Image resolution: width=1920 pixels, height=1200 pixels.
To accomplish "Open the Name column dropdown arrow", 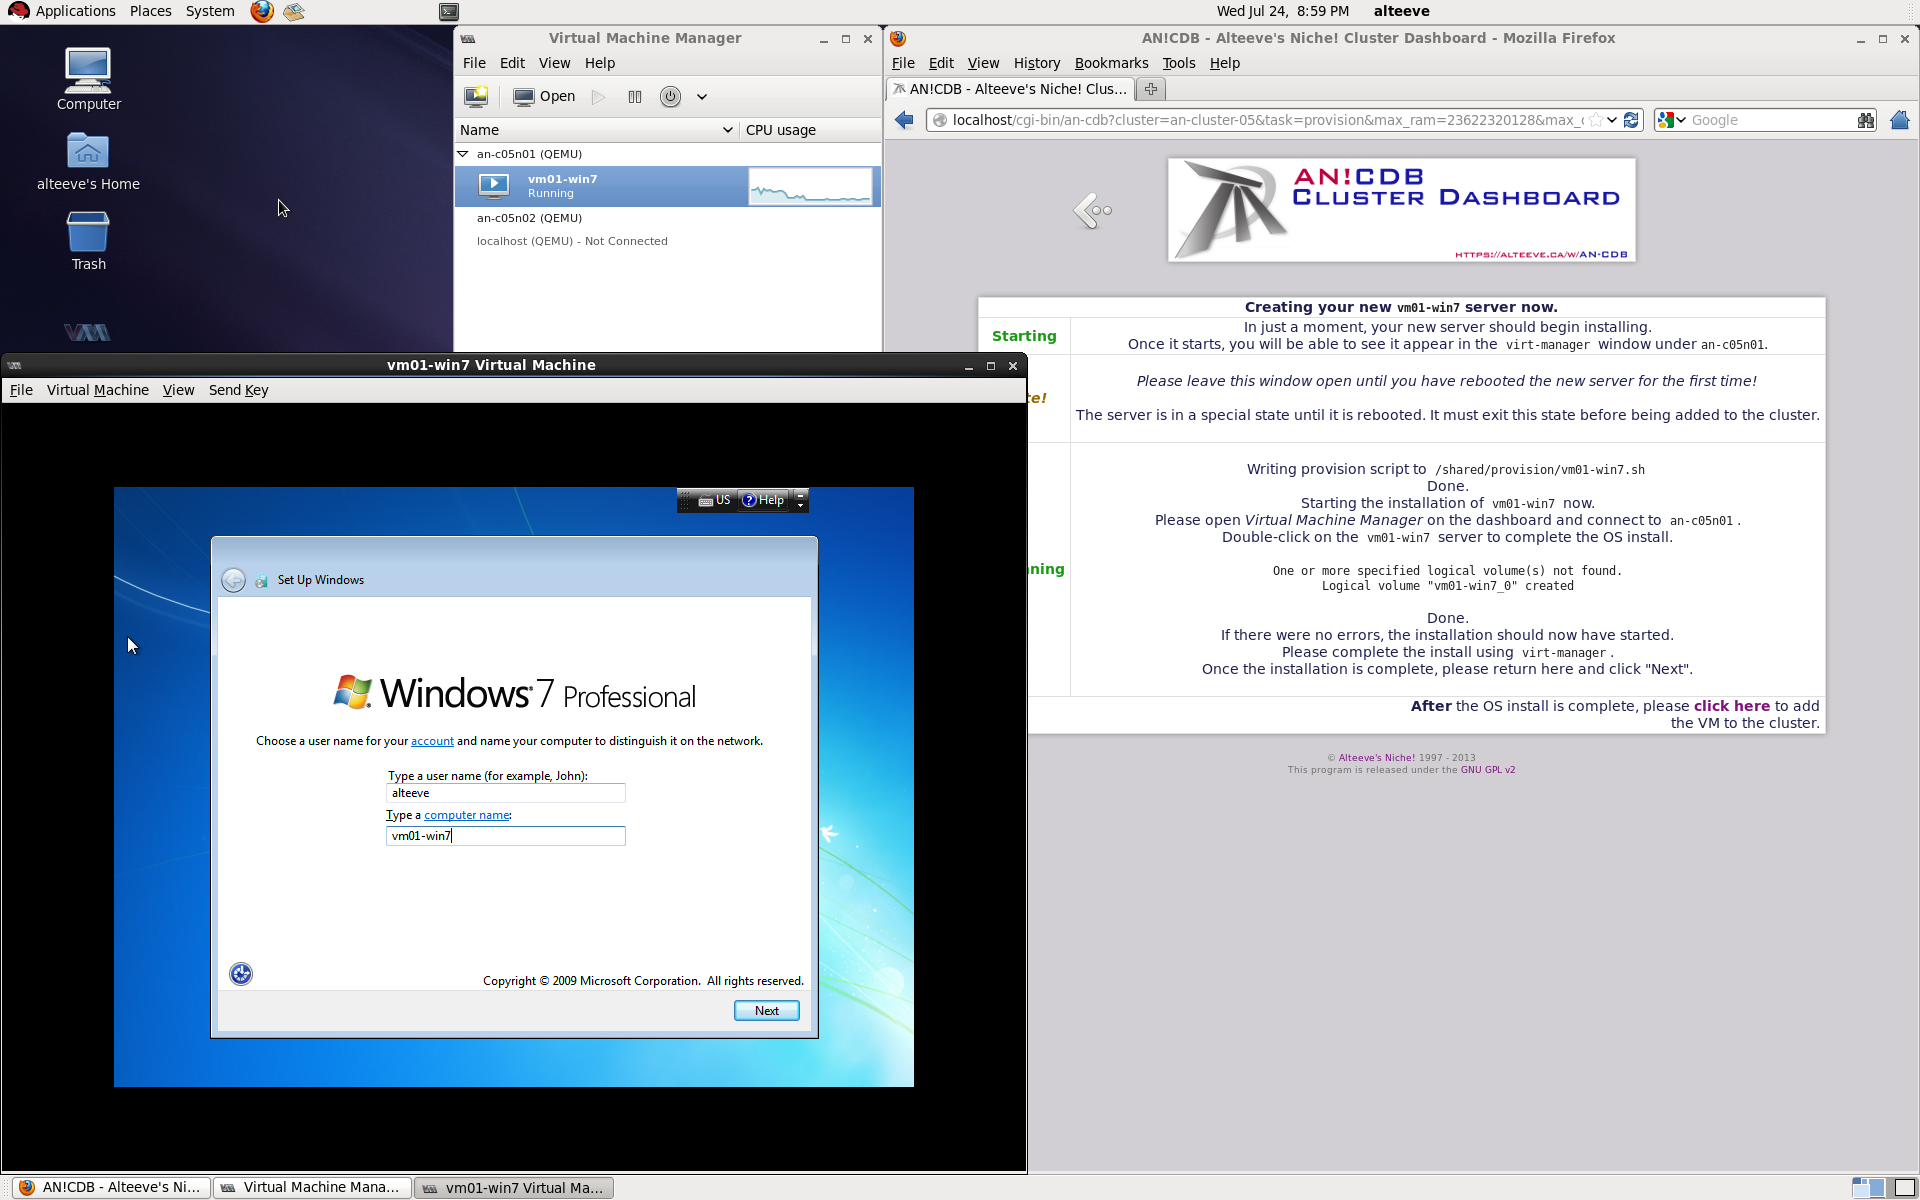I will 727,130.
